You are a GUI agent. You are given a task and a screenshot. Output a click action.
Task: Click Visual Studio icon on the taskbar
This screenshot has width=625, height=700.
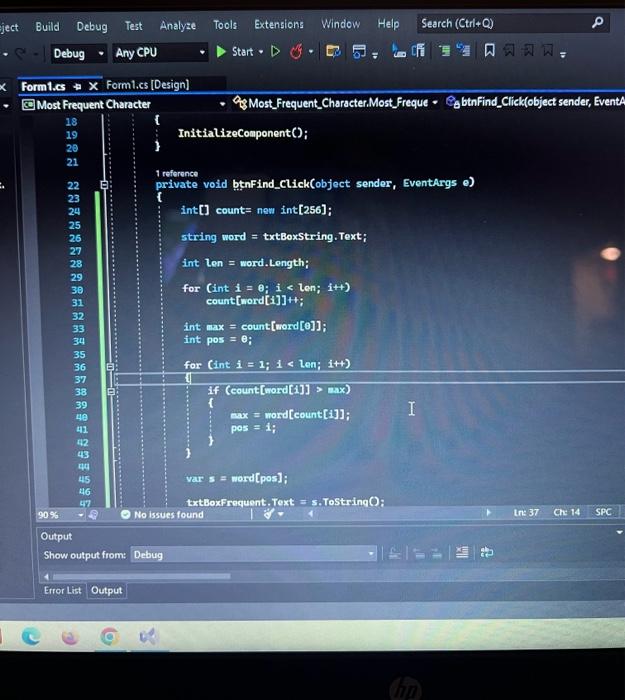click(148, 636)
